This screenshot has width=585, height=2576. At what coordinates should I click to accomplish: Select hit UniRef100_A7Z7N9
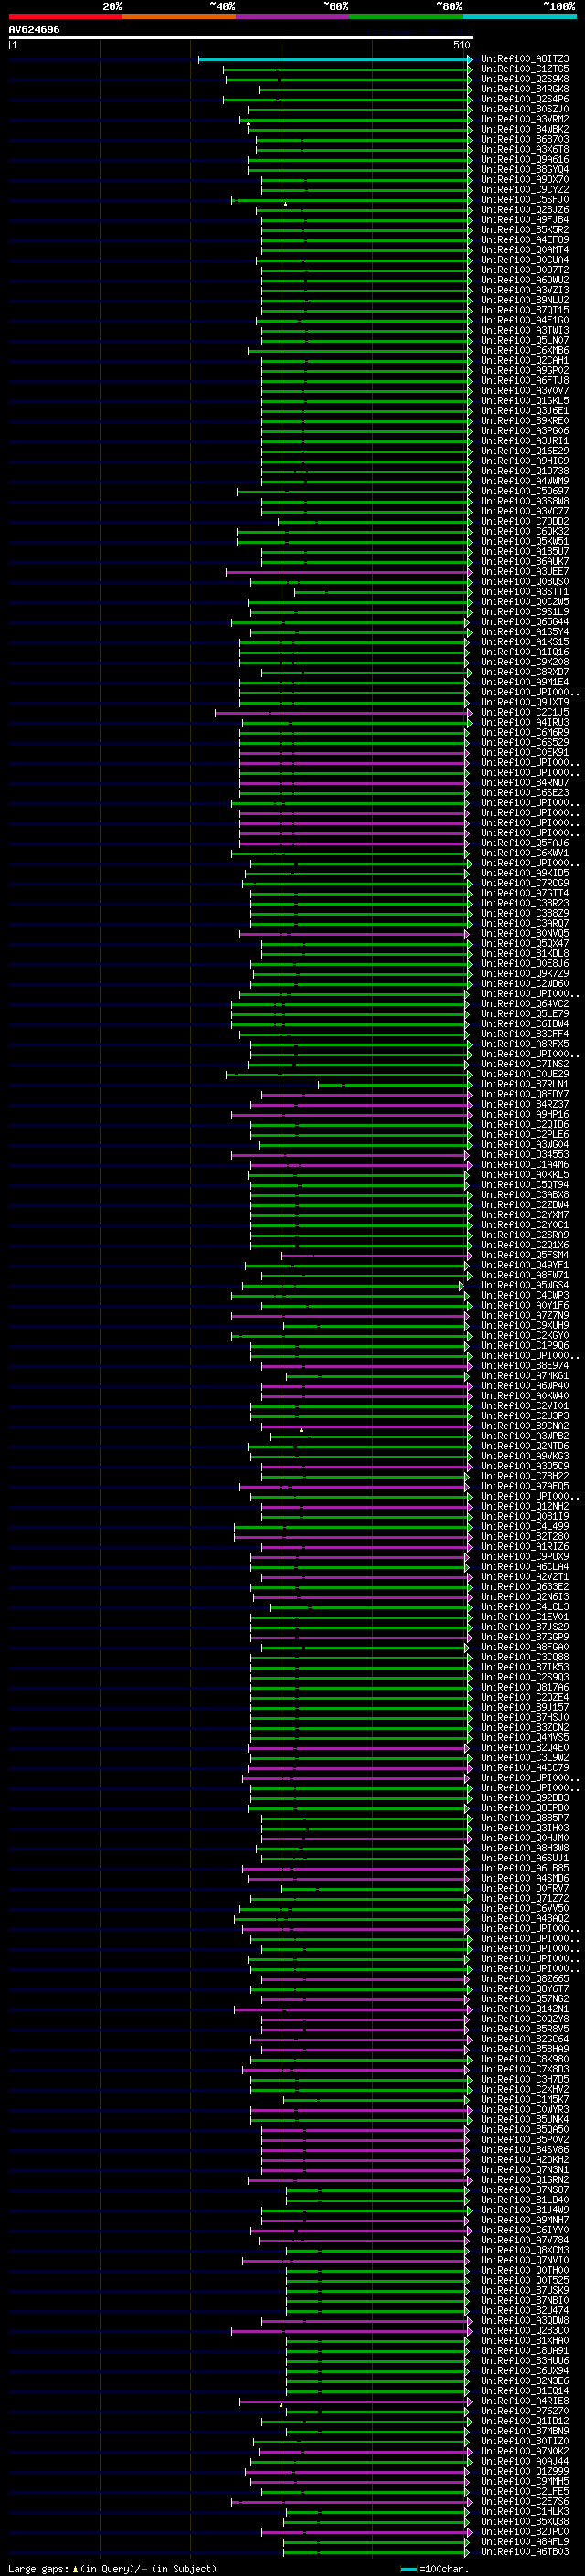point(525,1315)
